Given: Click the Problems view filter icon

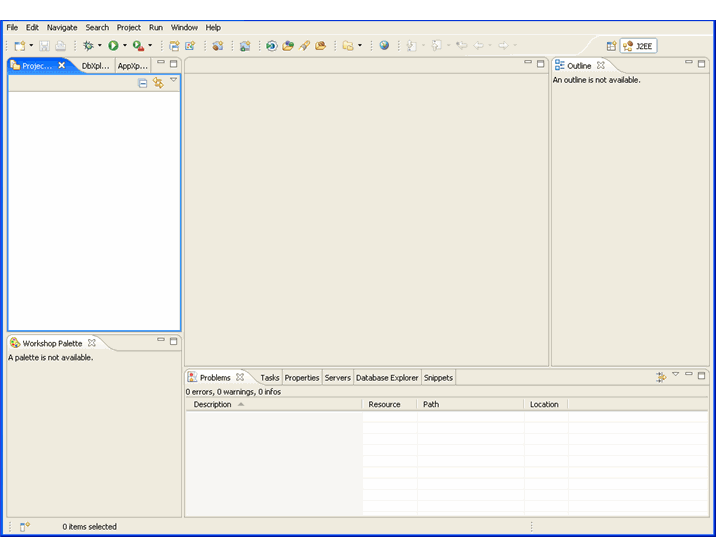Looking at the screenshot, I should coord(661,377).
